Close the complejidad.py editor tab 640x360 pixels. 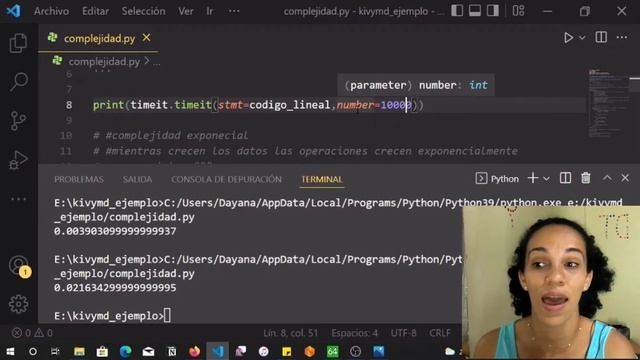[147, 38]
